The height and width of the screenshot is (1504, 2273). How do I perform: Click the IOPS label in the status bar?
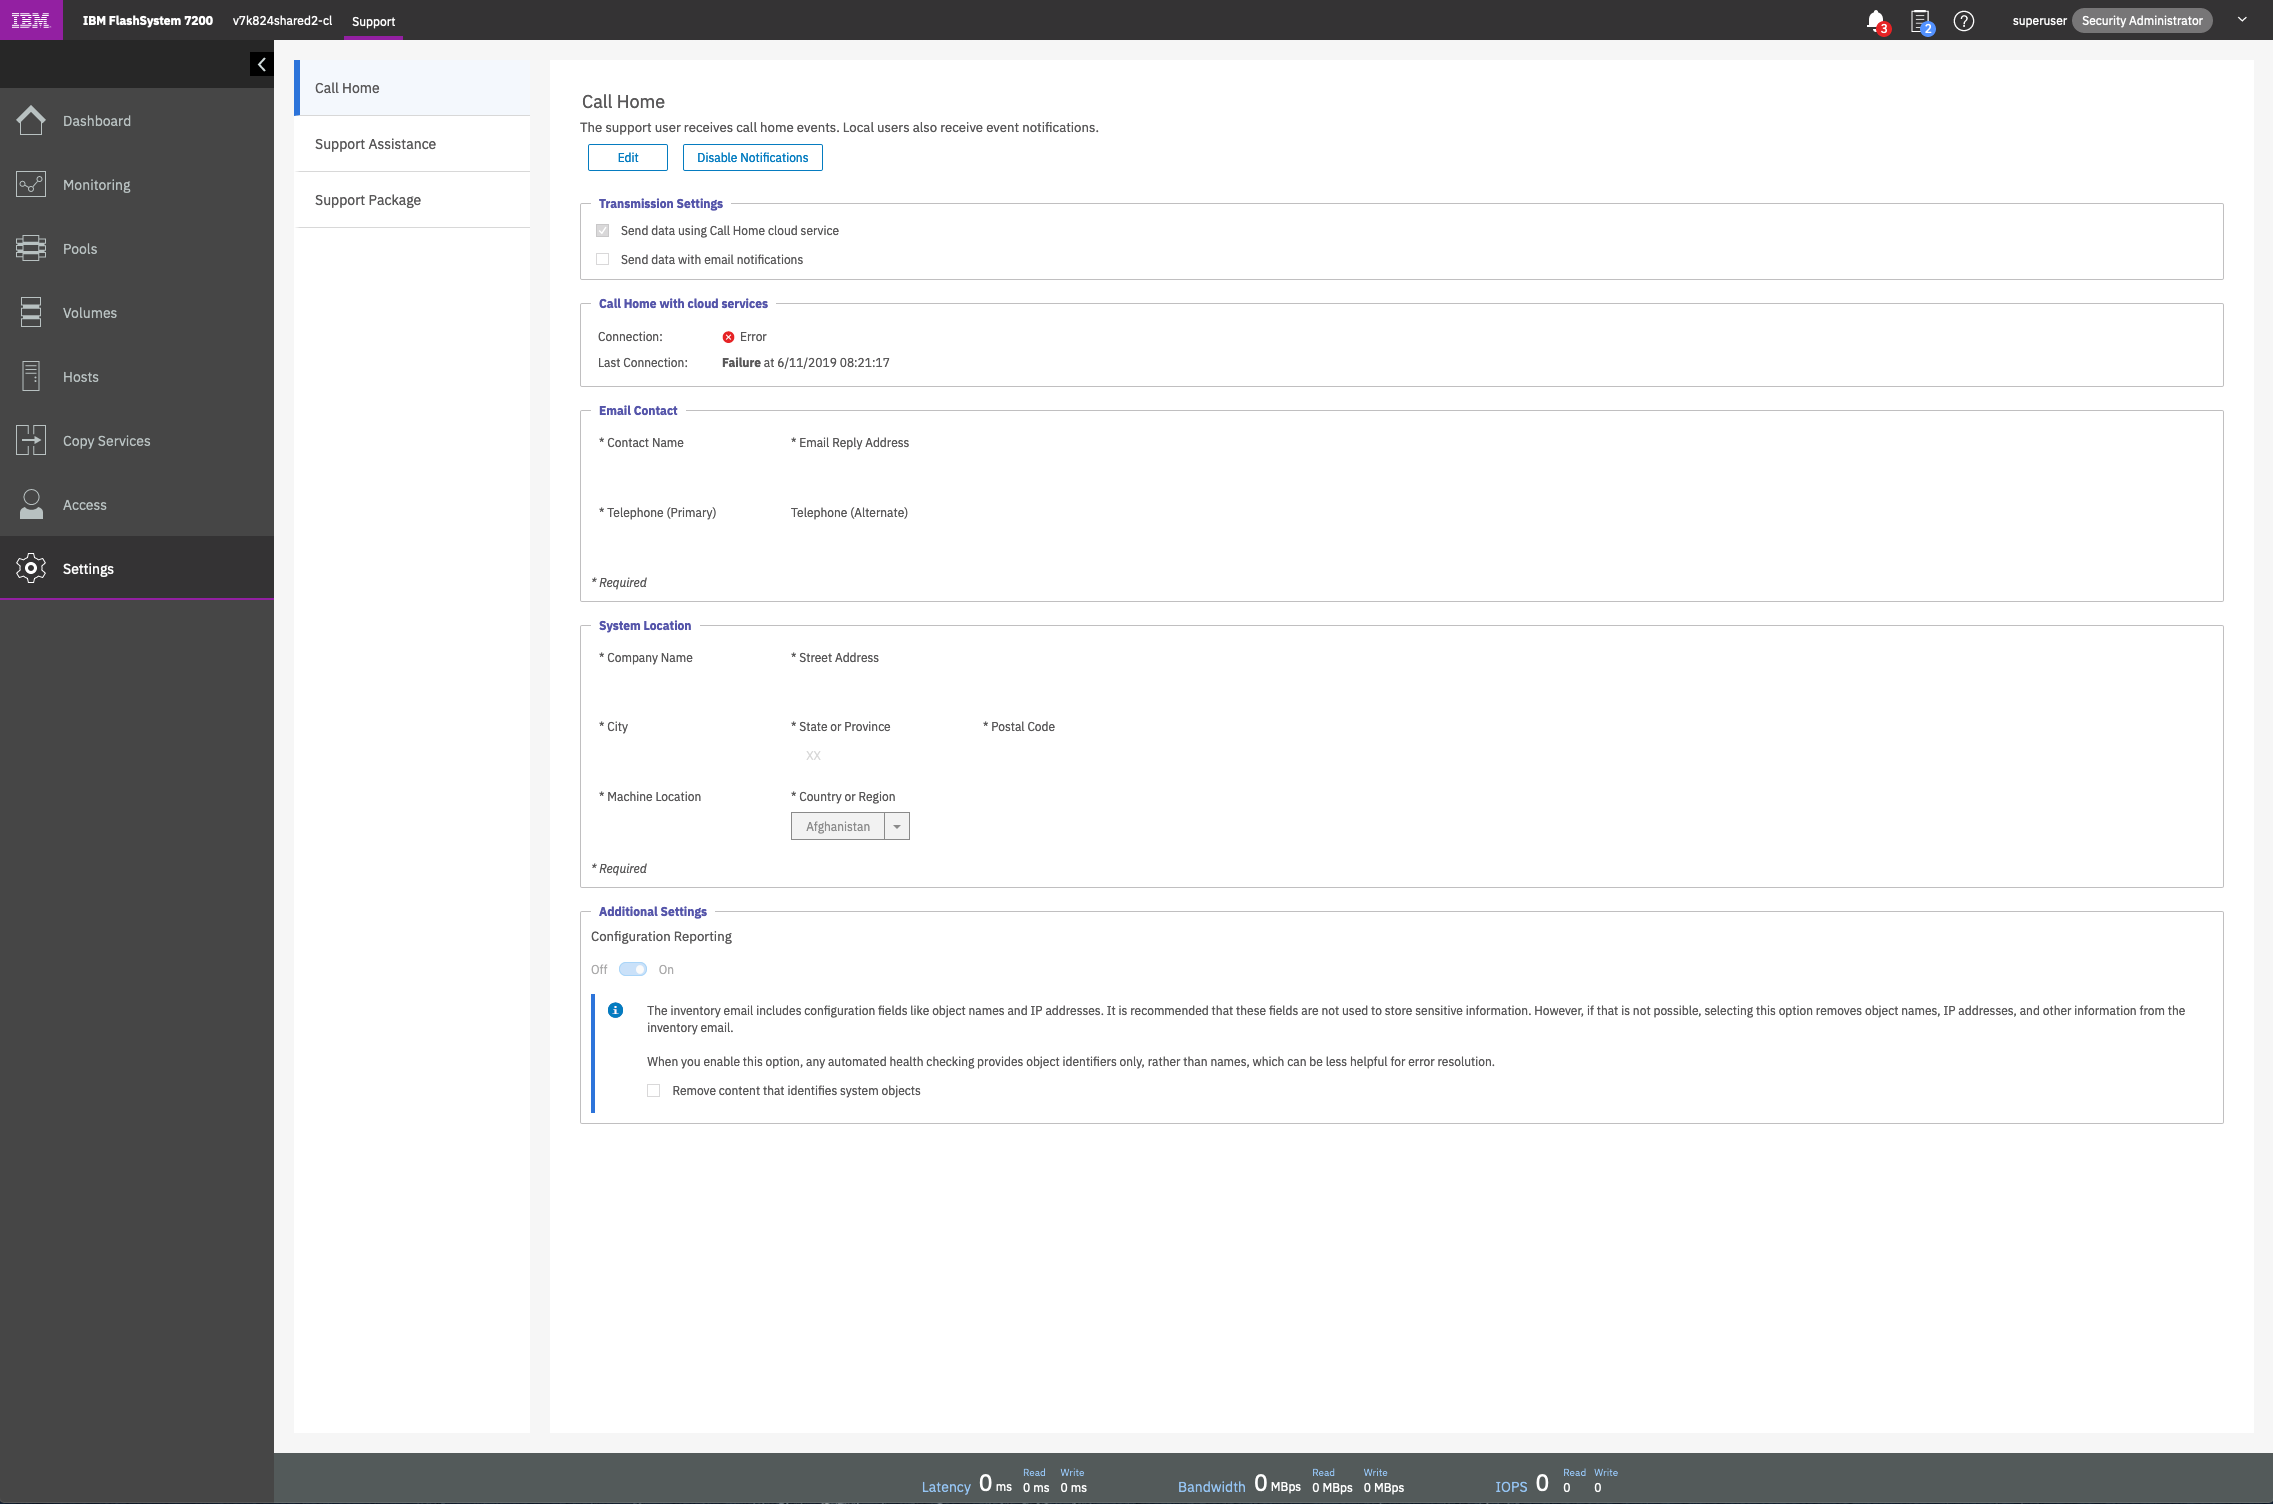pyautogui.click(x=1511, y=1486)
